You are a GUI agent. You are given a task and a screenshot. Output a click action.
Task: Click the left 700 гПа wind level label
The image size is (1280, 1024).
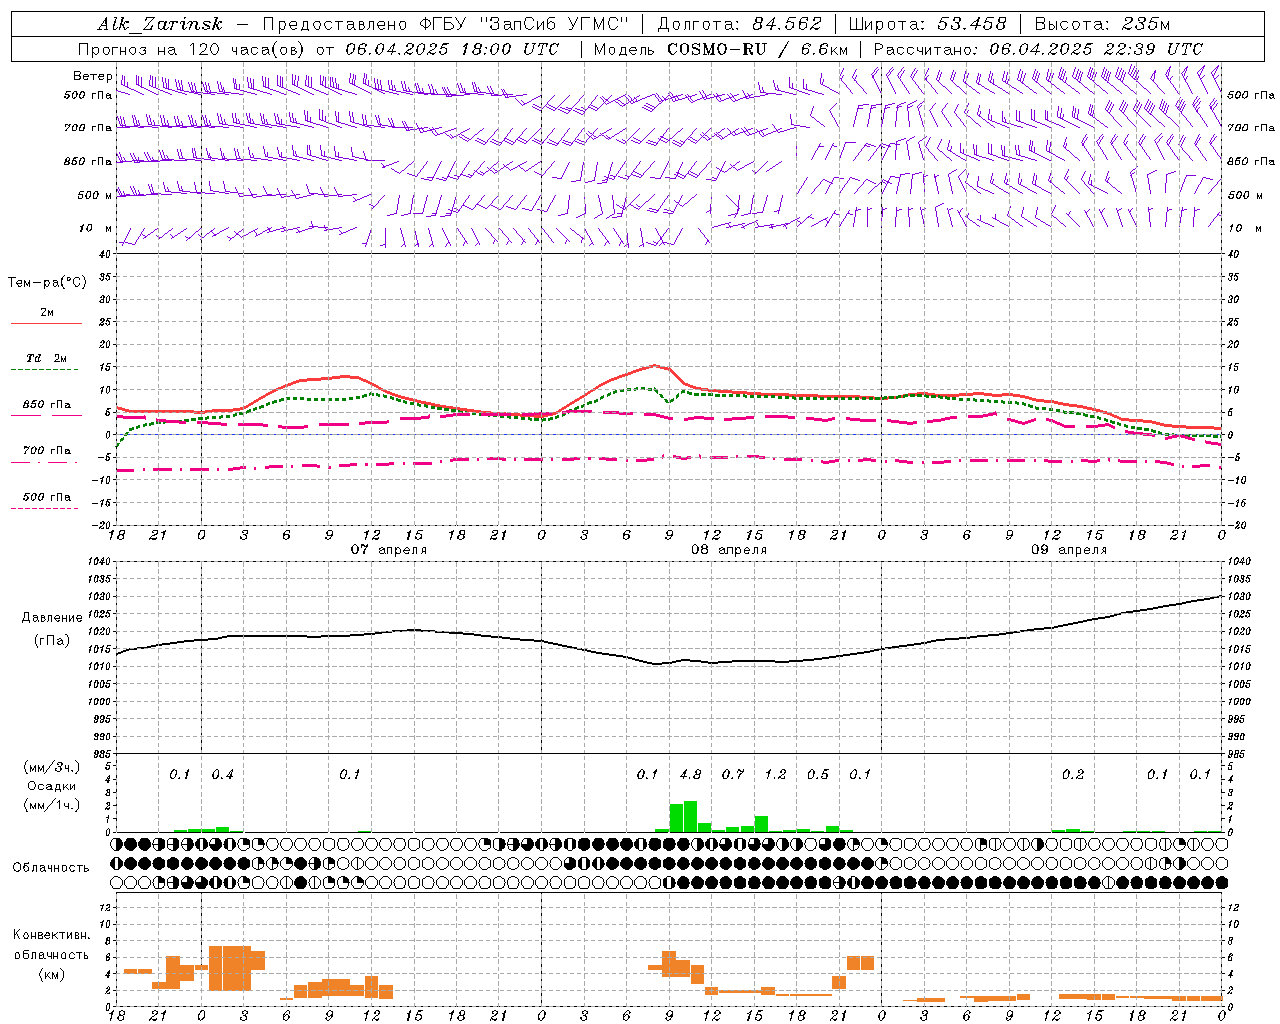coord(88,129)
